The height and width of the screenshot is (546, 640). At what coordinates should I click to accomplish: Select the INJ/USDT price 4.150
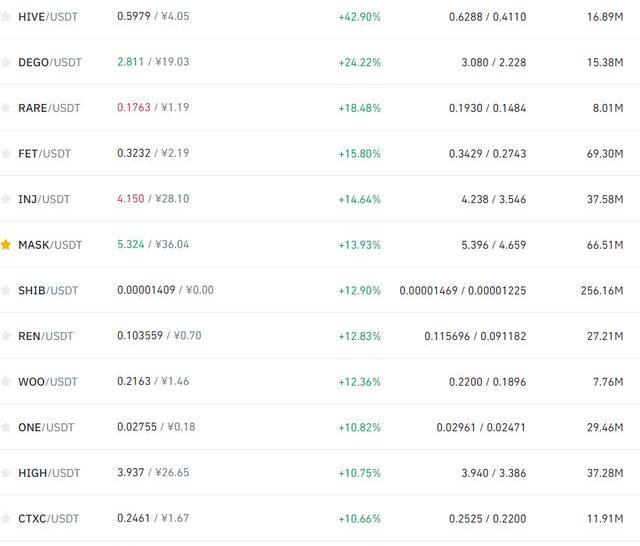[130, 199]
